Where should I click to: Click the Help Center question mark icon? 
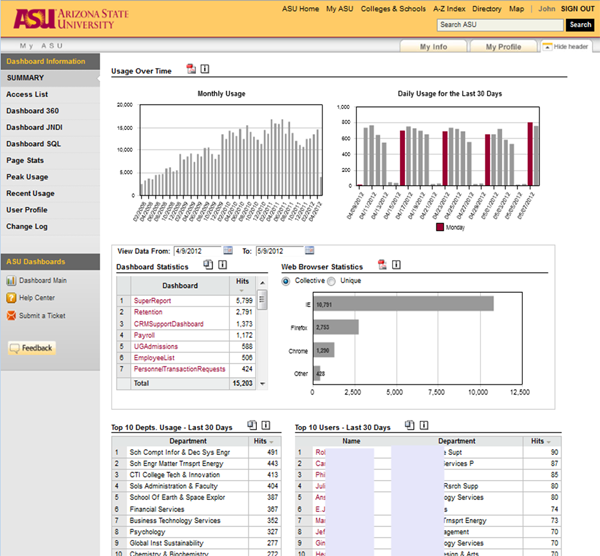pyautogui.click(x=11, y=298)
